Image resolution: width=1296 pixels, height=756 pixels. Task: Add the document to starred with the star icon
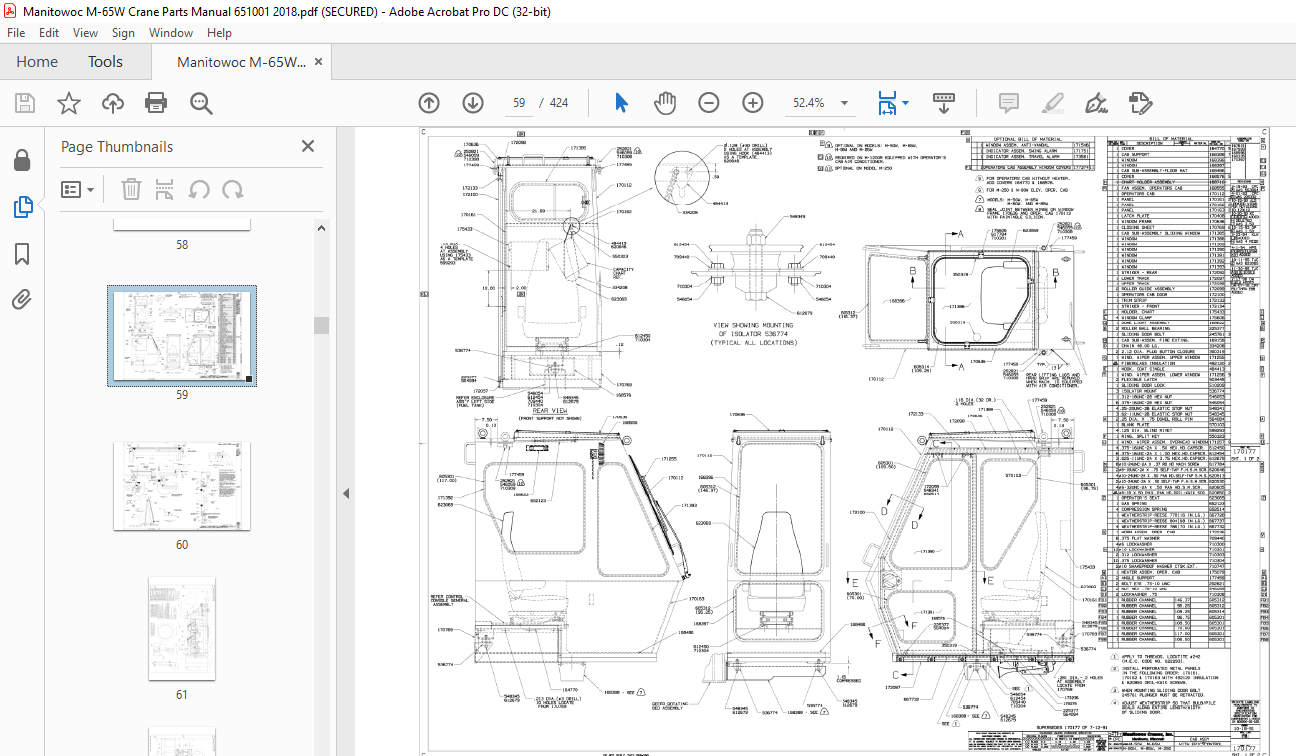pyautogui.click(x=68, y=103)
